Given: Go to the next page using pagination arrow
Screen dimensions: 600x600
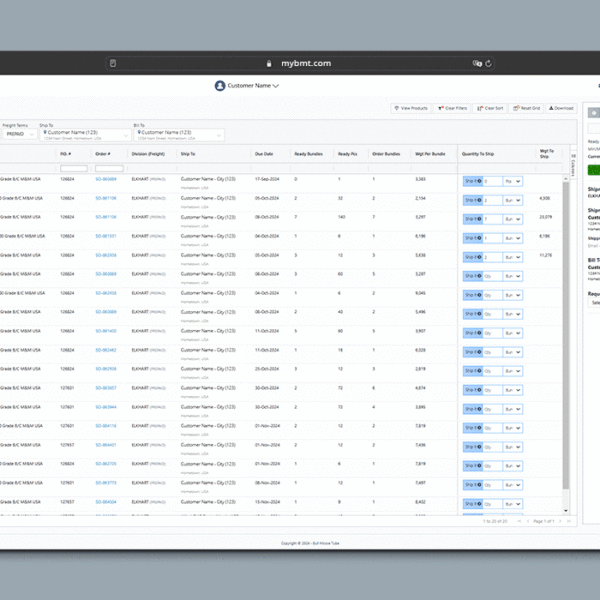Looking at the screenshot, I should (x=560, y=521).
